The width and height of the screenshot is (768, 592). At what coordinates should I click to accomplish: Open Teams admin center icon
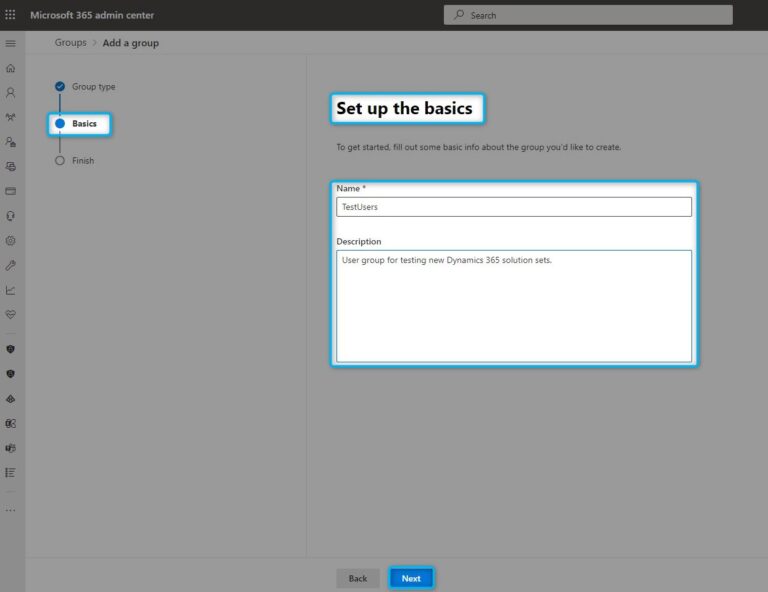(11, 448)
